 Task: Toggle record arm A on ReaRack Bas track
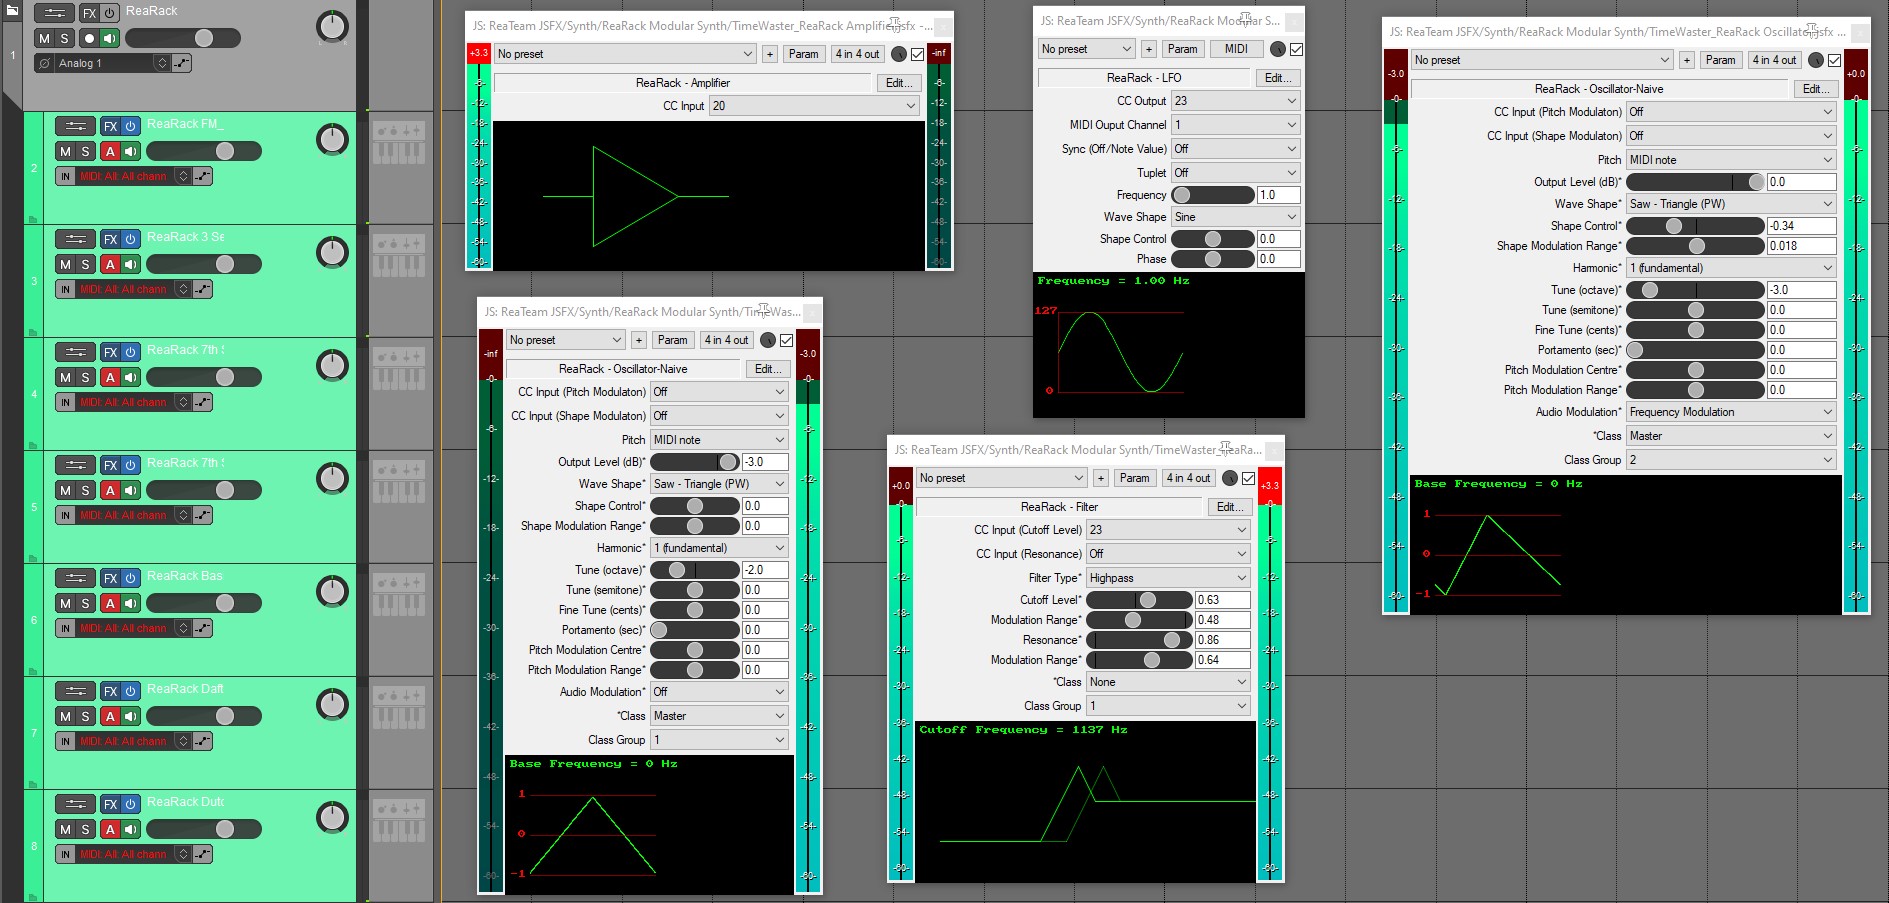[x=110, y=603]
